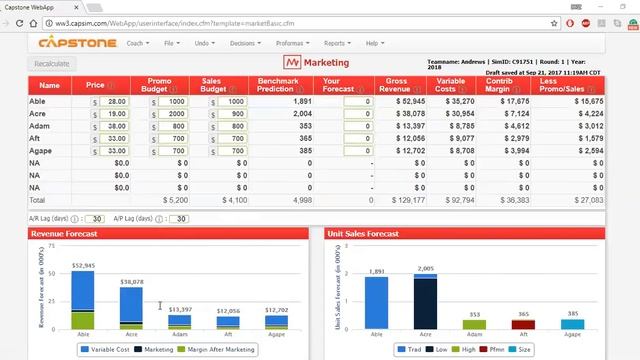Show info icon beside Your Forecast header
This screenshot has width=640, height=360.
click(x=360, y=89)
